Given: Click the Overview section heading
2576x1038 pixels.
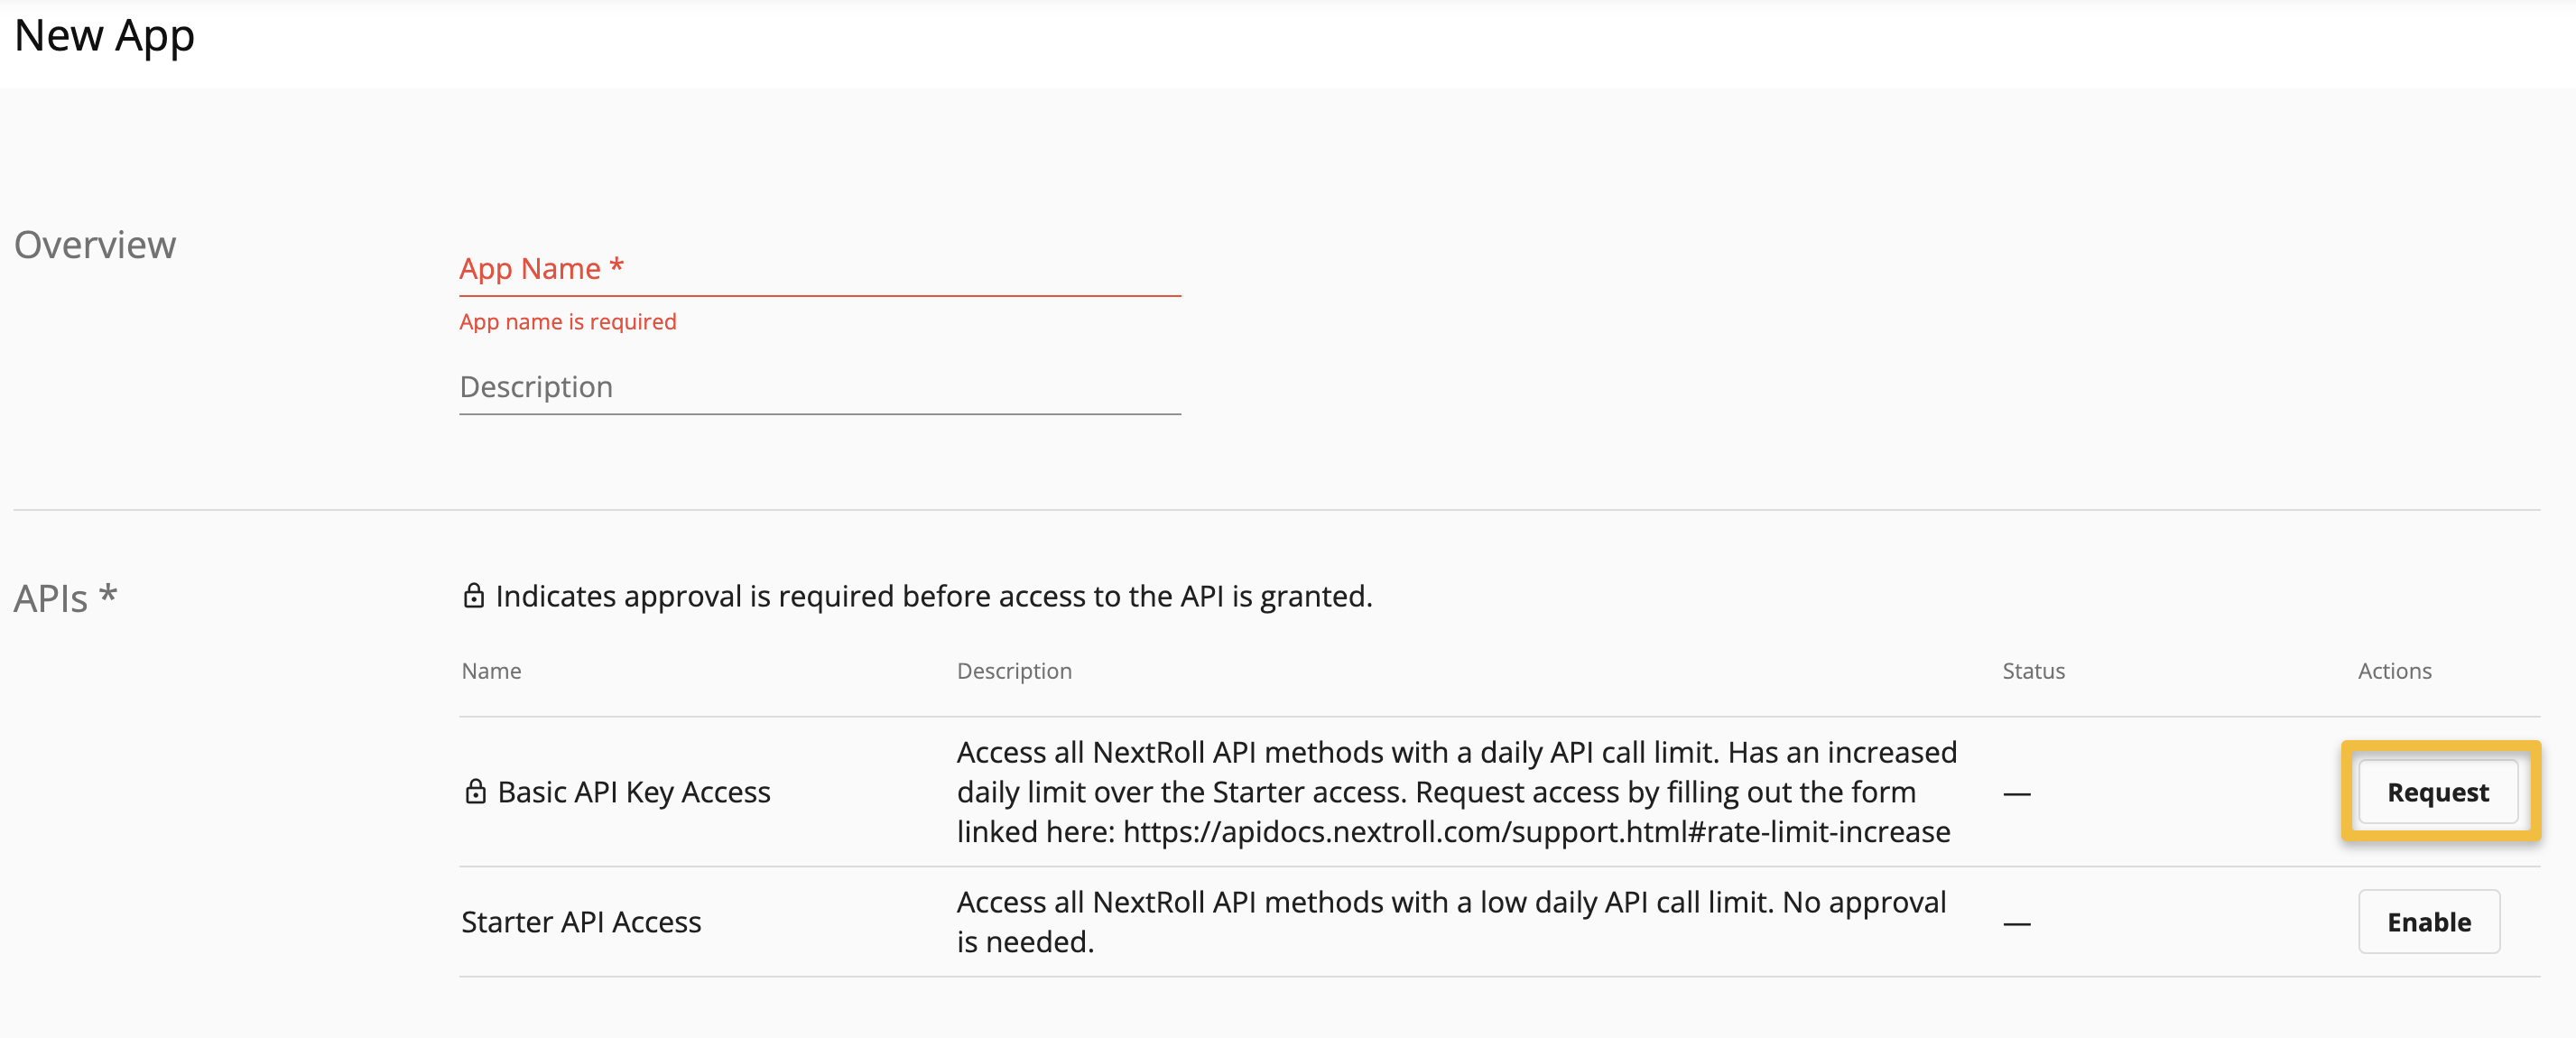Looking at the screenshot, I should tap(95, 245).
